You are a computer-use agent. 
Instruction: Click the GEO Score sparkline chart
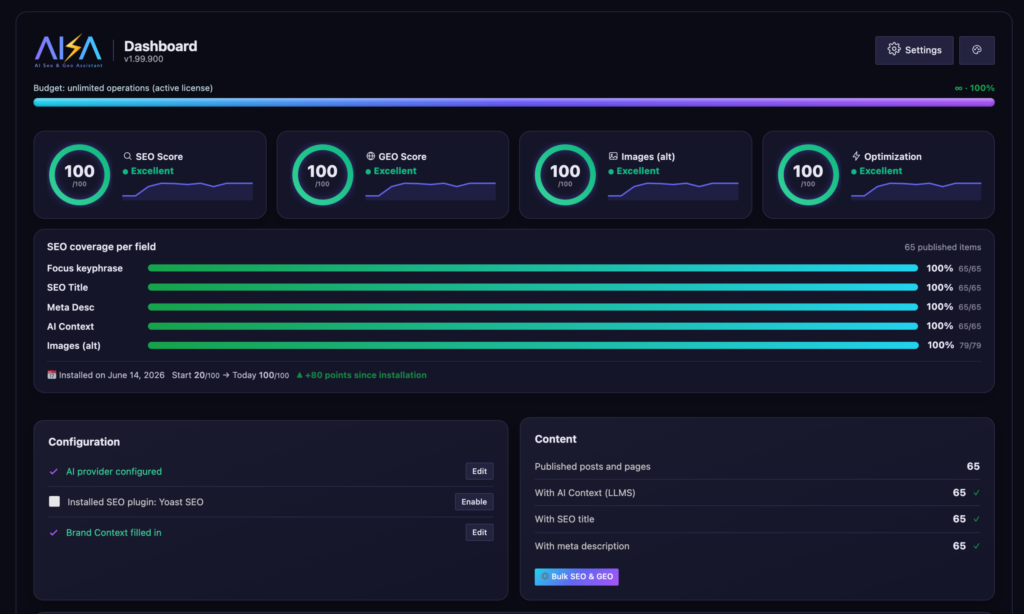pos(430,191)
